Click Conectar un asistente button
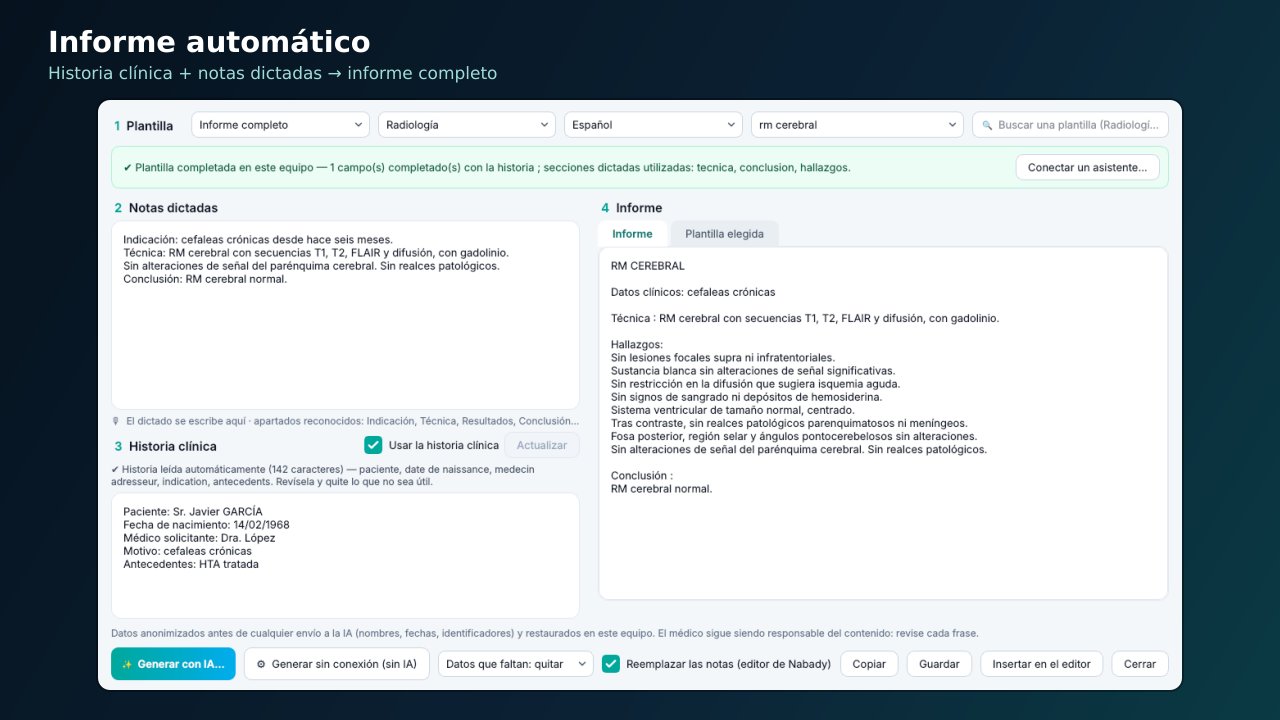This screenshot has width=1280, height=720. [1088, 167]
